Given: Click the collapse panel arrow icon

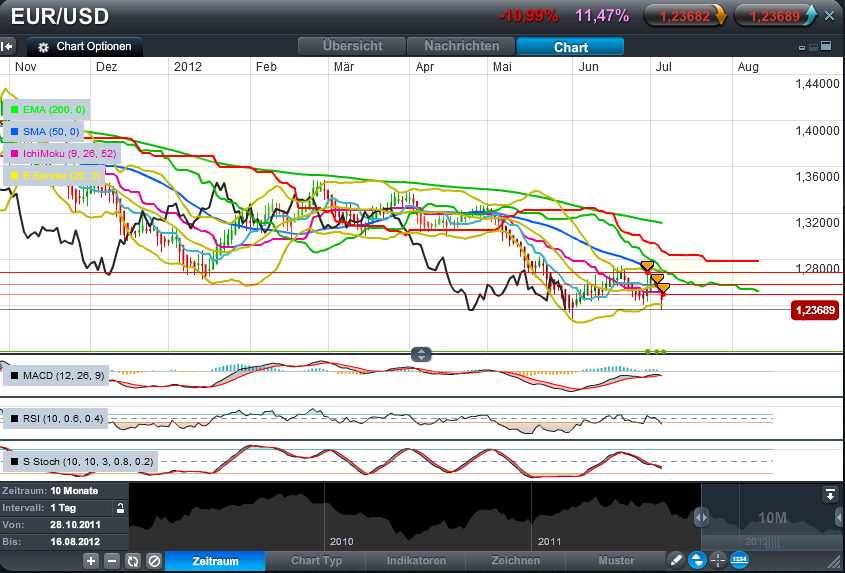Looking at the screenshot, I should [x=7, y=47].
